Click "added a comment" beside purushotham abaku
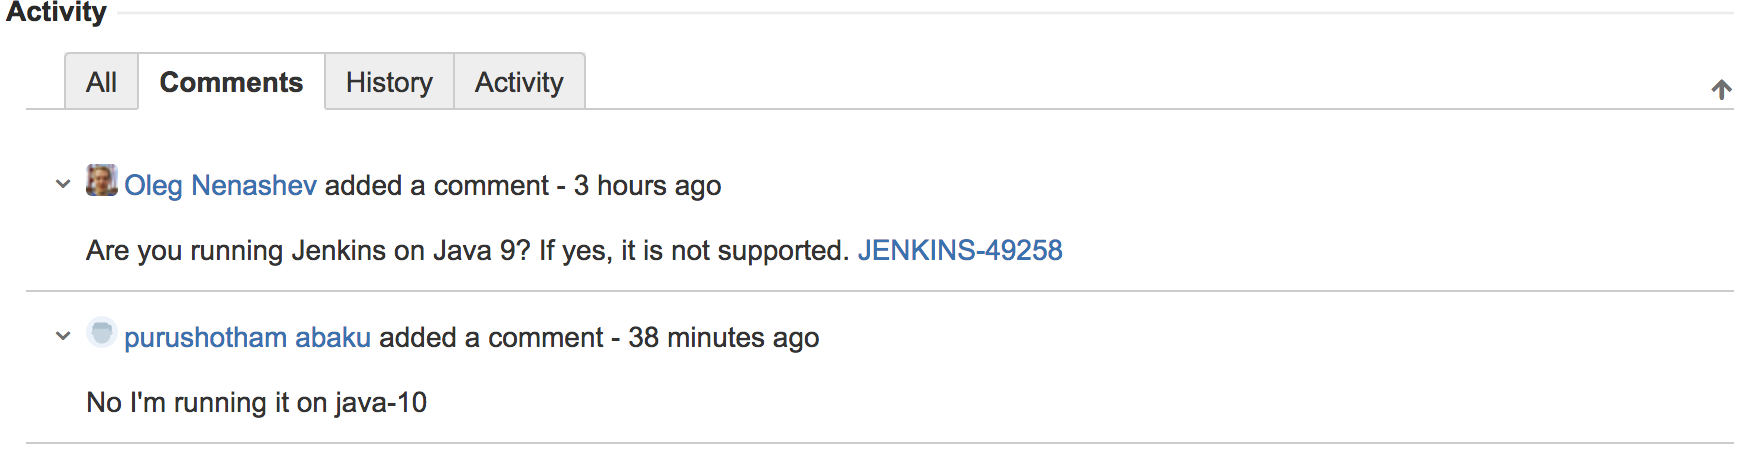The width and height of the screenshot is (1760, 462). [491, 338]
